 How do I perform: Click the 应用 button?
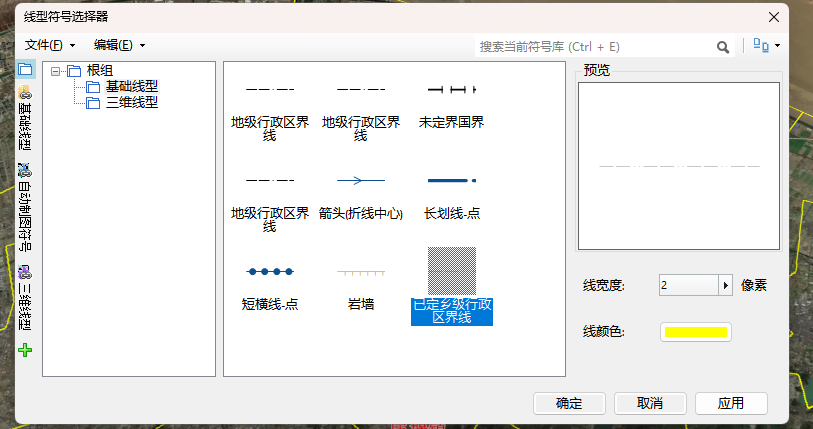tap(731, 403)
